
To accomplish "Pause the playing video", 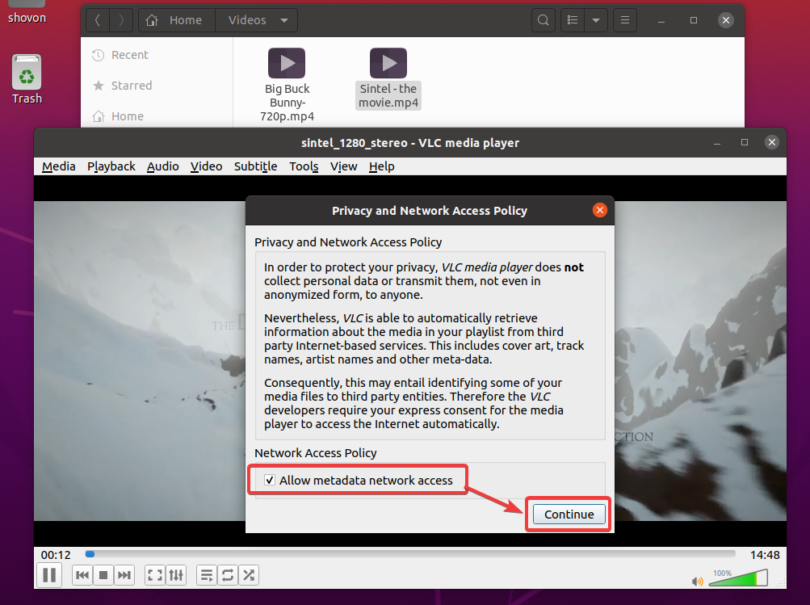I will [48, 575].
